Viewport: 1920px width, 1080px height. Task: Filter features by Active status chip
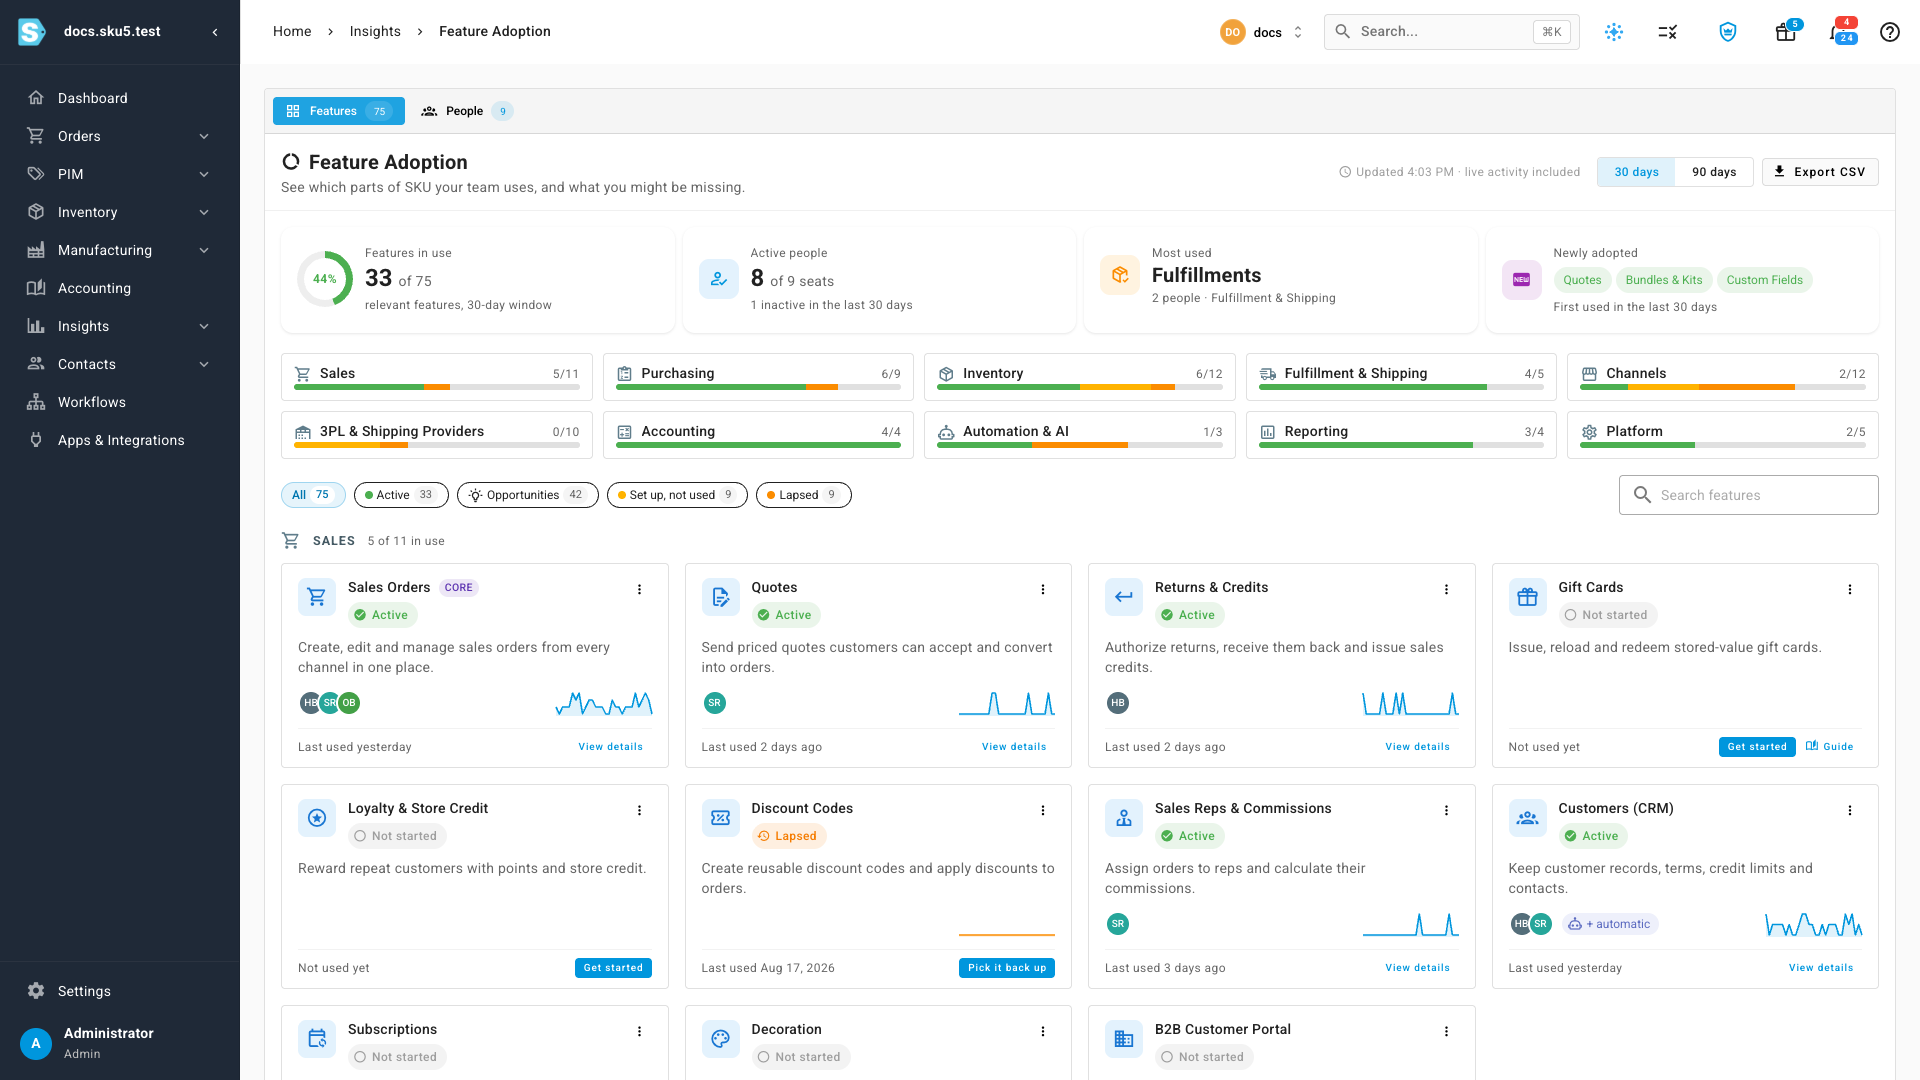tap(400, 495)
